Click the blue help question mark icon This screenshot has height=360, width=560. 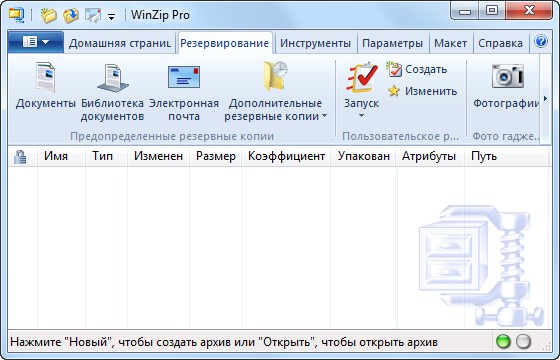click(541, 41)
